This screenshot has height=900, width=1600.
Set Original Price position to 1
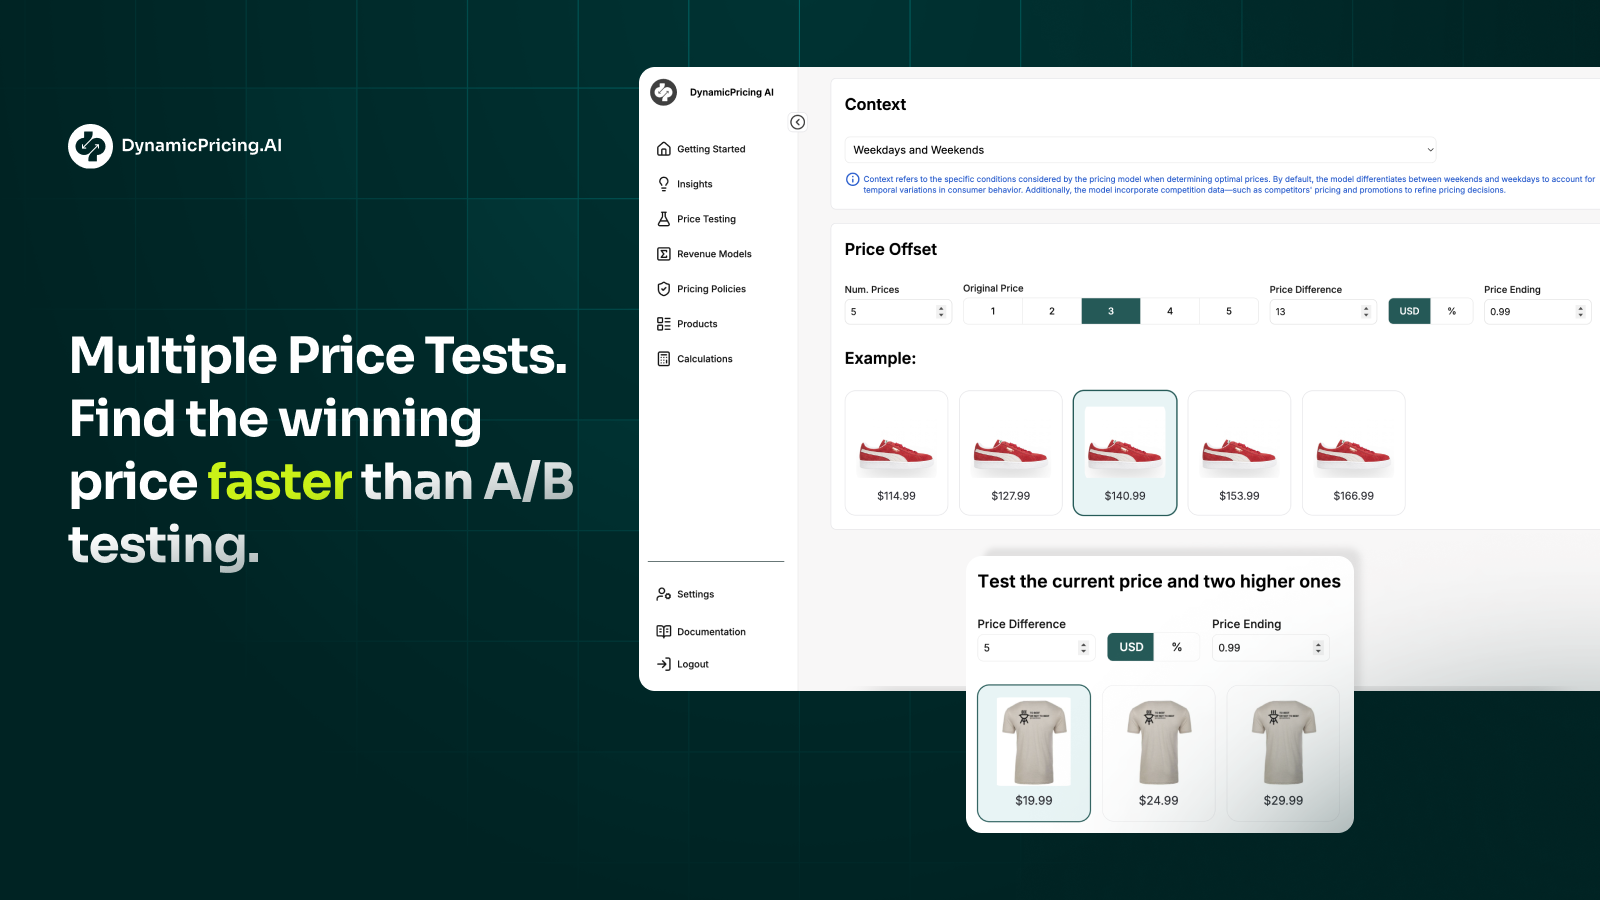[993, 311]
